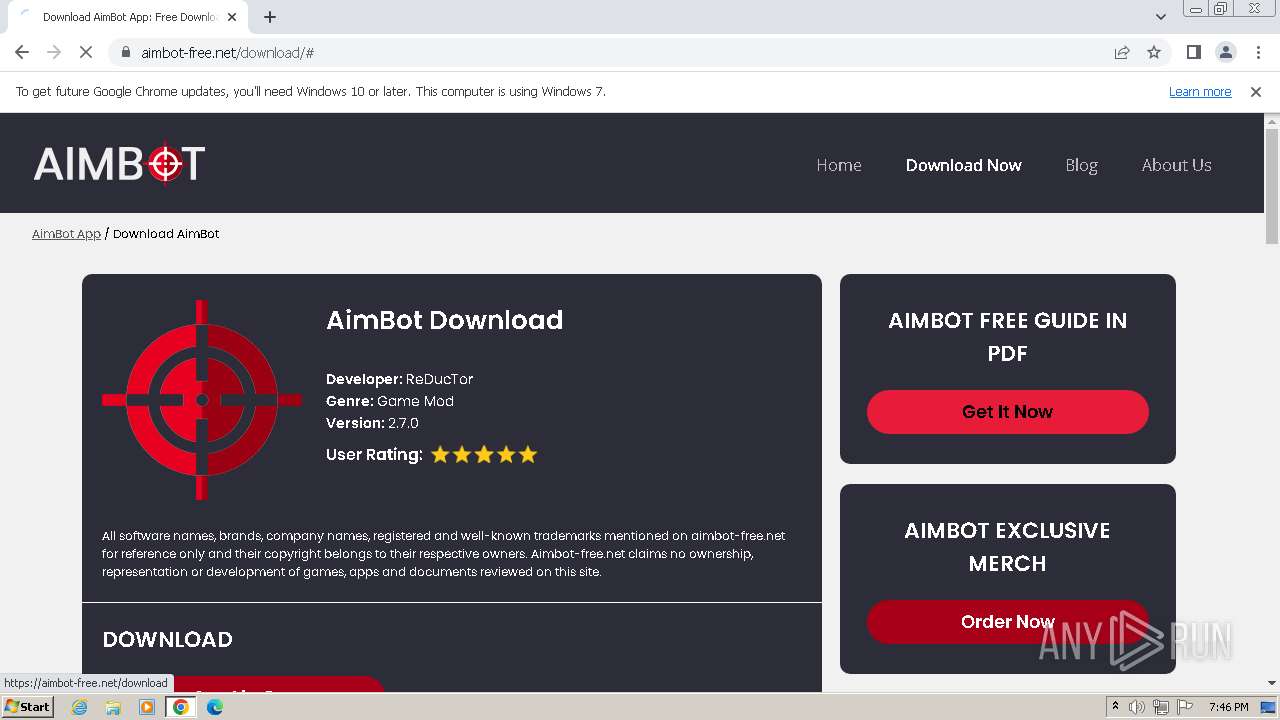Viewport: 1280px width, 720px height.
Task: Launch Internet Explorer from the taskbar
Action: (x=79, y=707)
